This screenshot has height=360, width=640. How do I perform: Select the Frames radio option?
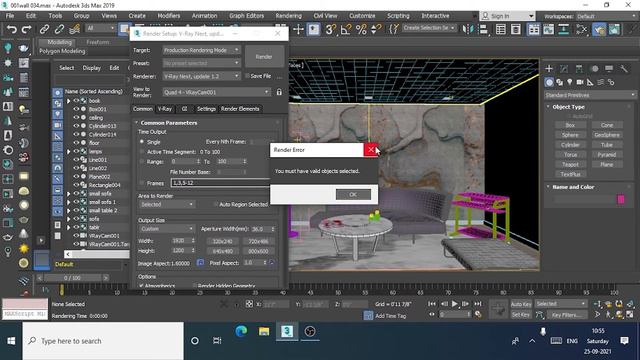[x=142, y=183]
